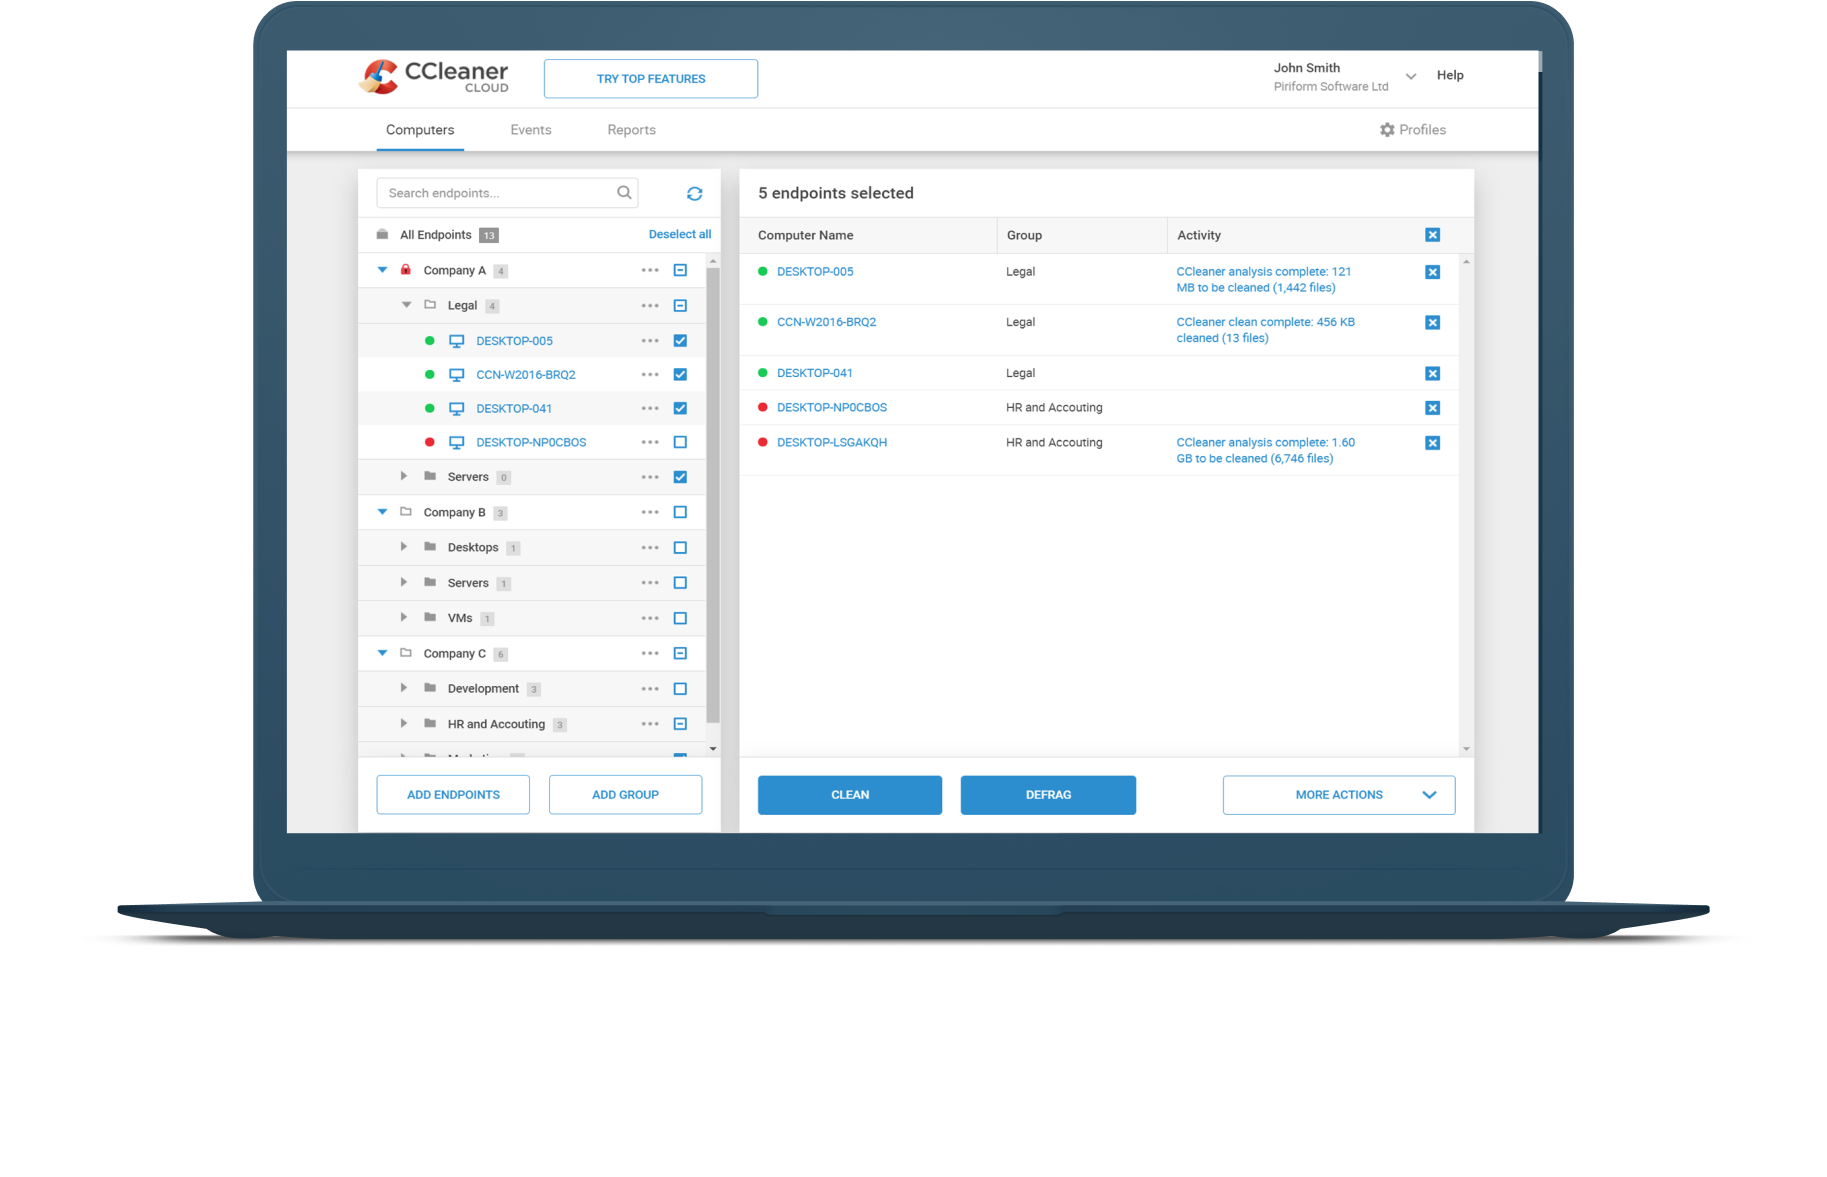1827x1177 pixels.
Task: Collapse the Legal group tree
Action: [x=406, y=305]
